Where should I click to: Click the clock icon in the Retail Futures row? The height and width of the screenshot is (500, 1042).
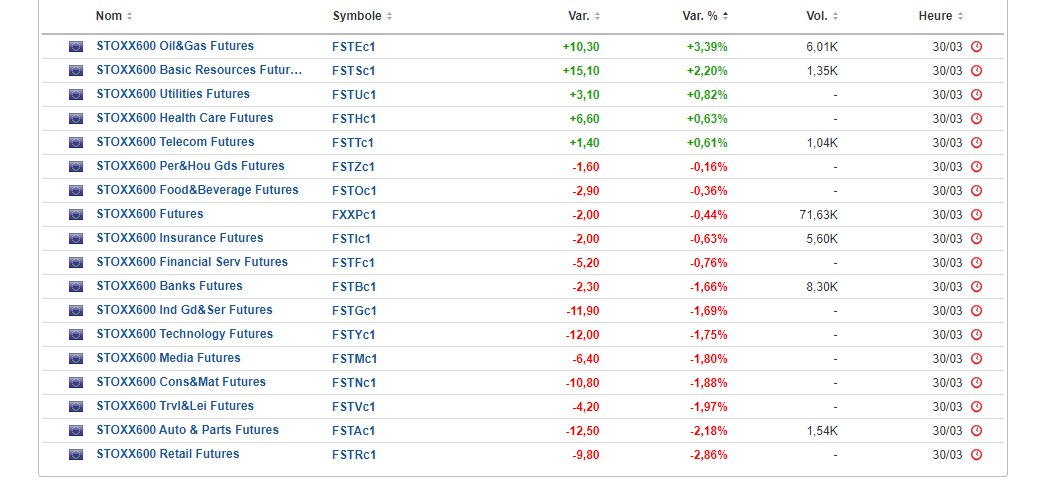coord(977,455)
